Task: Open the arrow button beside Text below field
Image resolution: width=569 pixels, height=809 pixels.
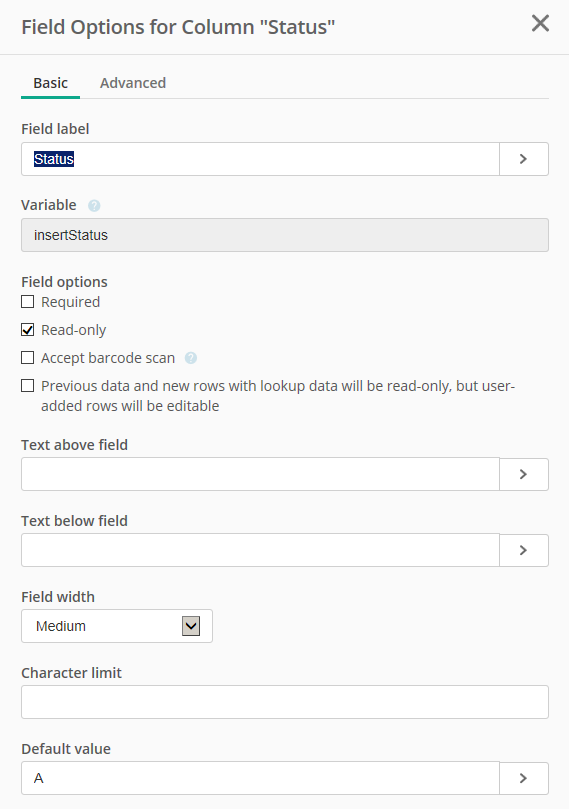Action: pos(524,550)
